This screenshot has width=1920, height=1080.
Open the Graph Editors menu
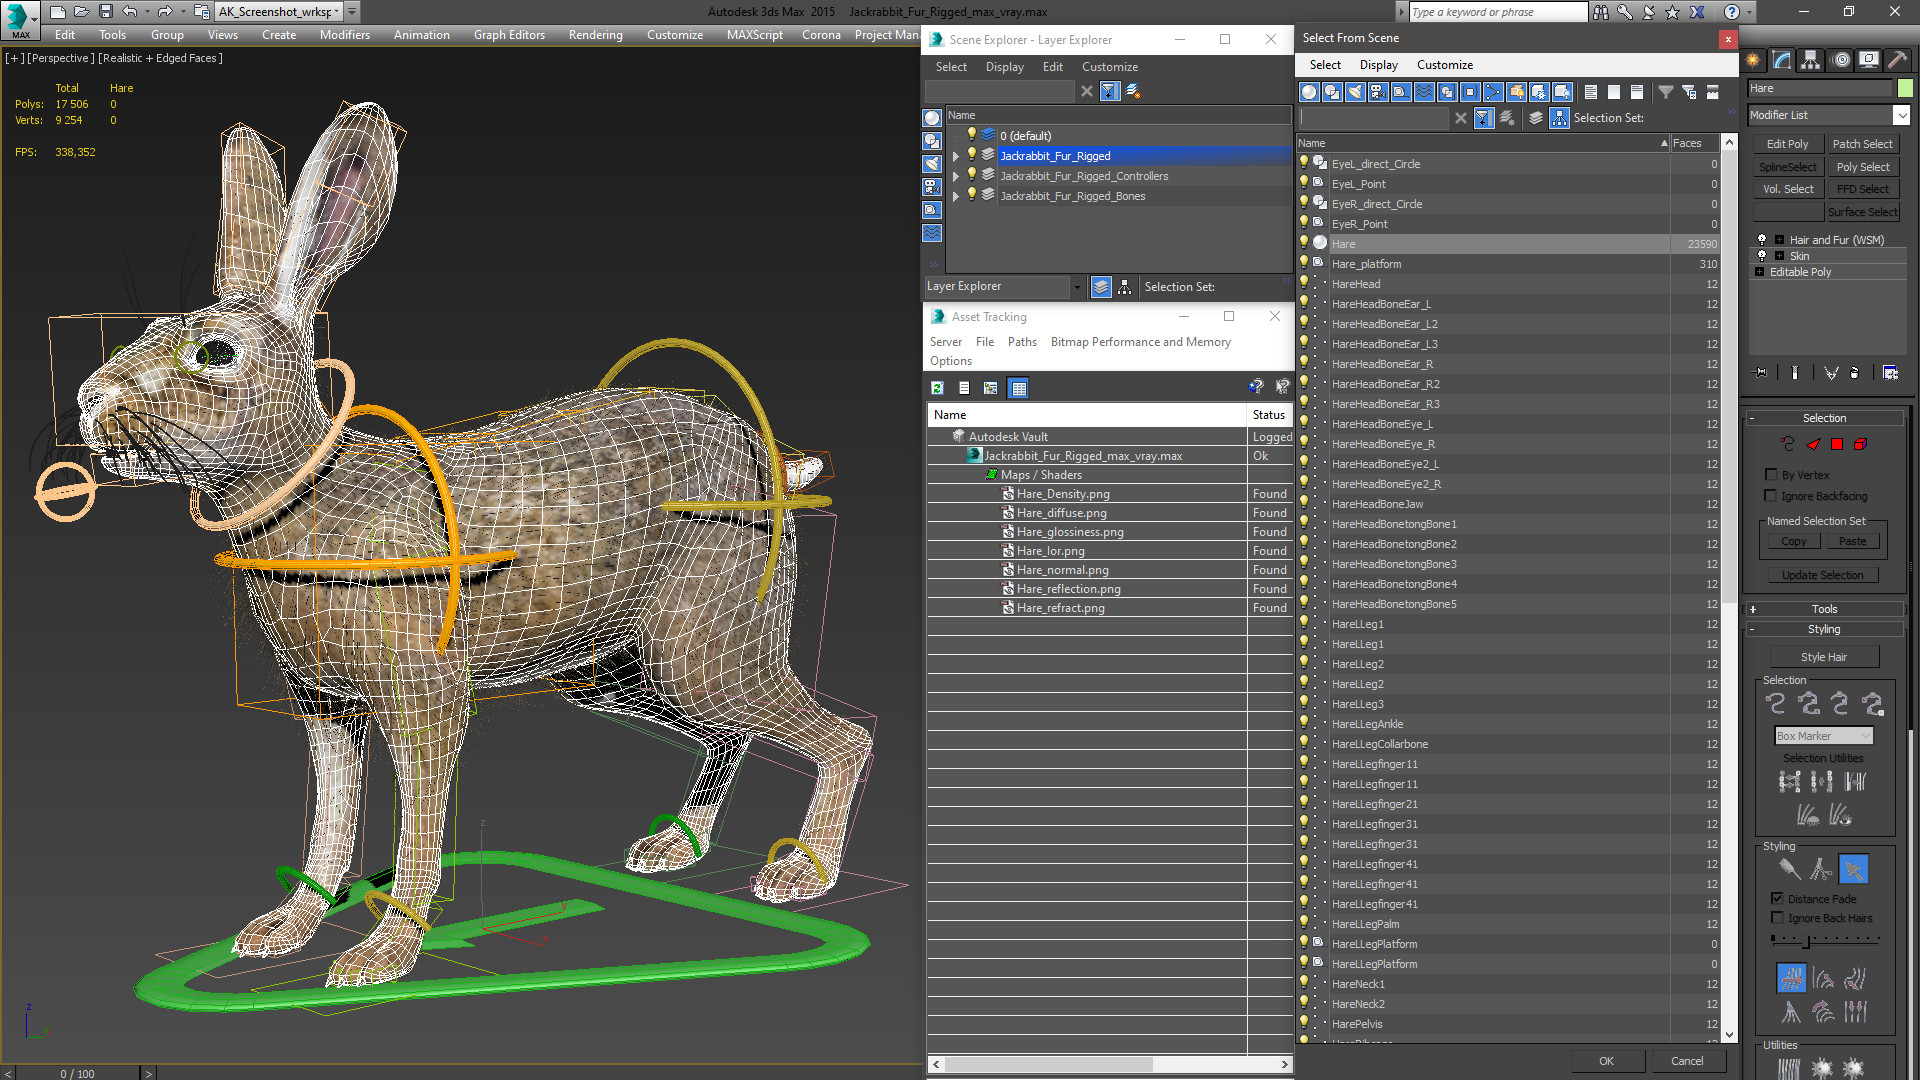pyautogui.click(x=509, y=35)
